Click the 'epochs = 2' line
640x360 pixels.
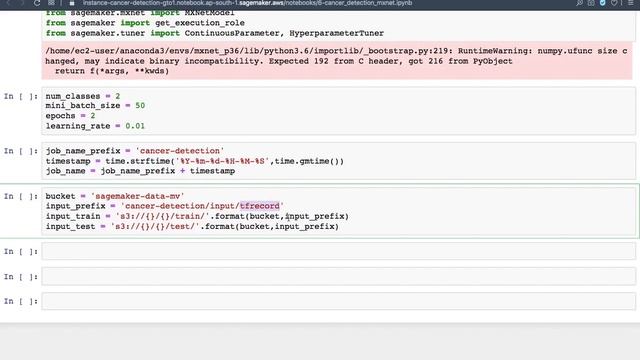[x=70, y=116]
